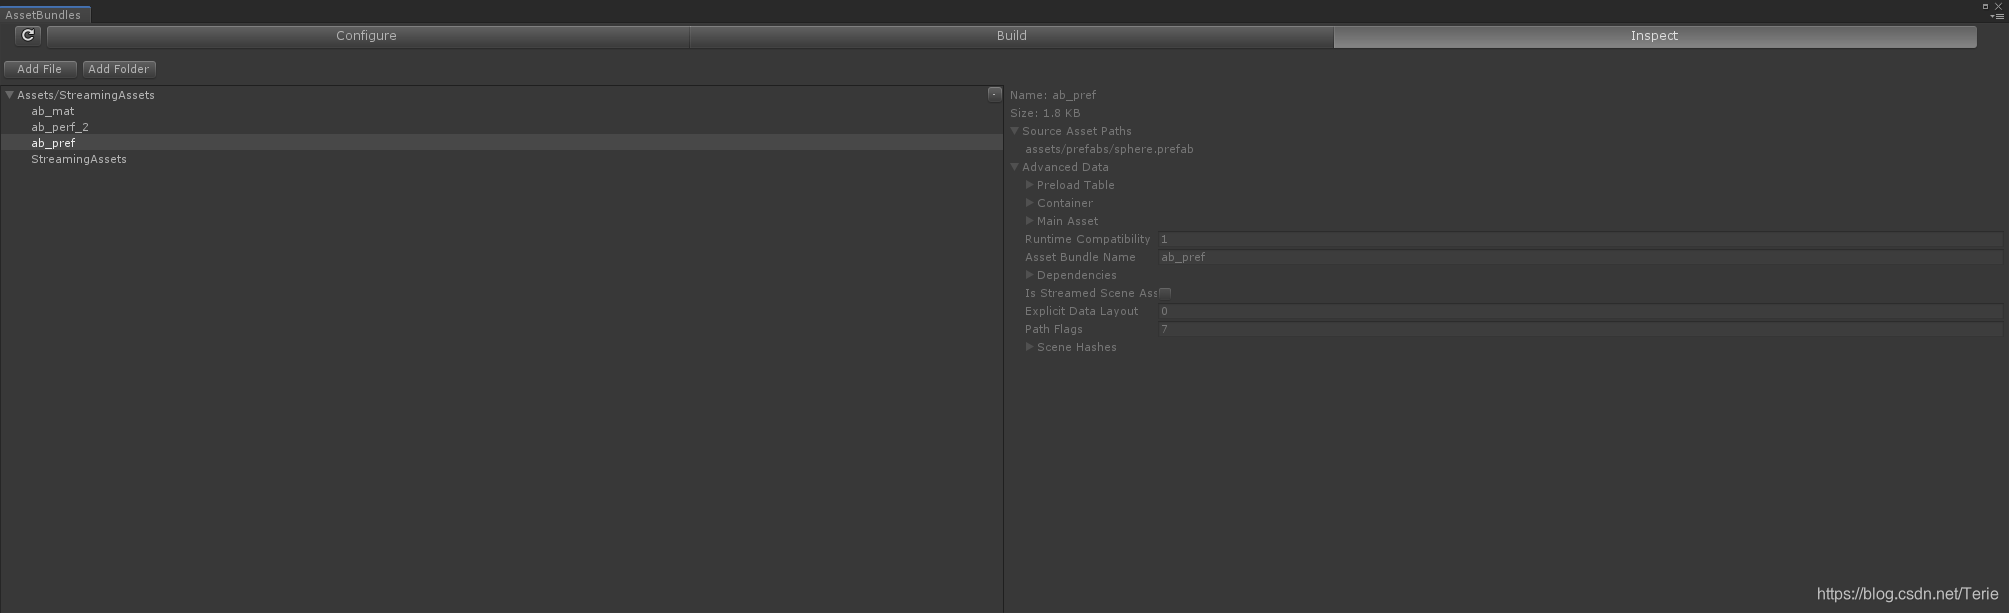Click the assets/prefabs/sphere.prefab path text
Image resolution: width=2009 pixels, height=613 pixels.
click(x=1109, y=149)
